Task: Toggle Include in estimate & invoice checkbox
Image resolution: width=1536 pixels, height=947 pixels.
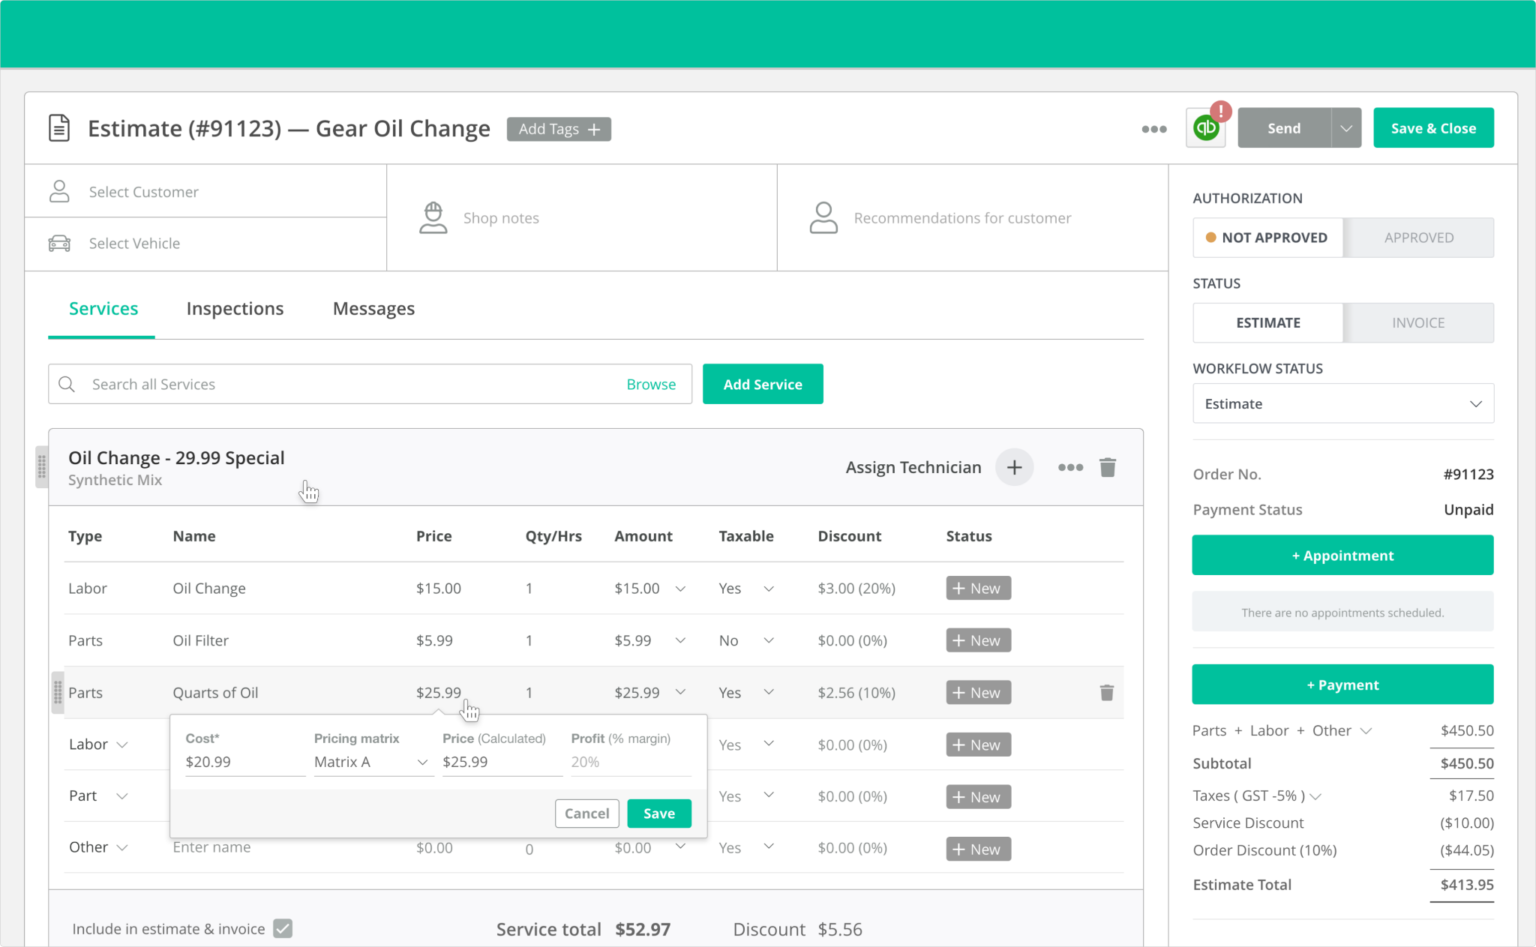Action: point(283,929)
